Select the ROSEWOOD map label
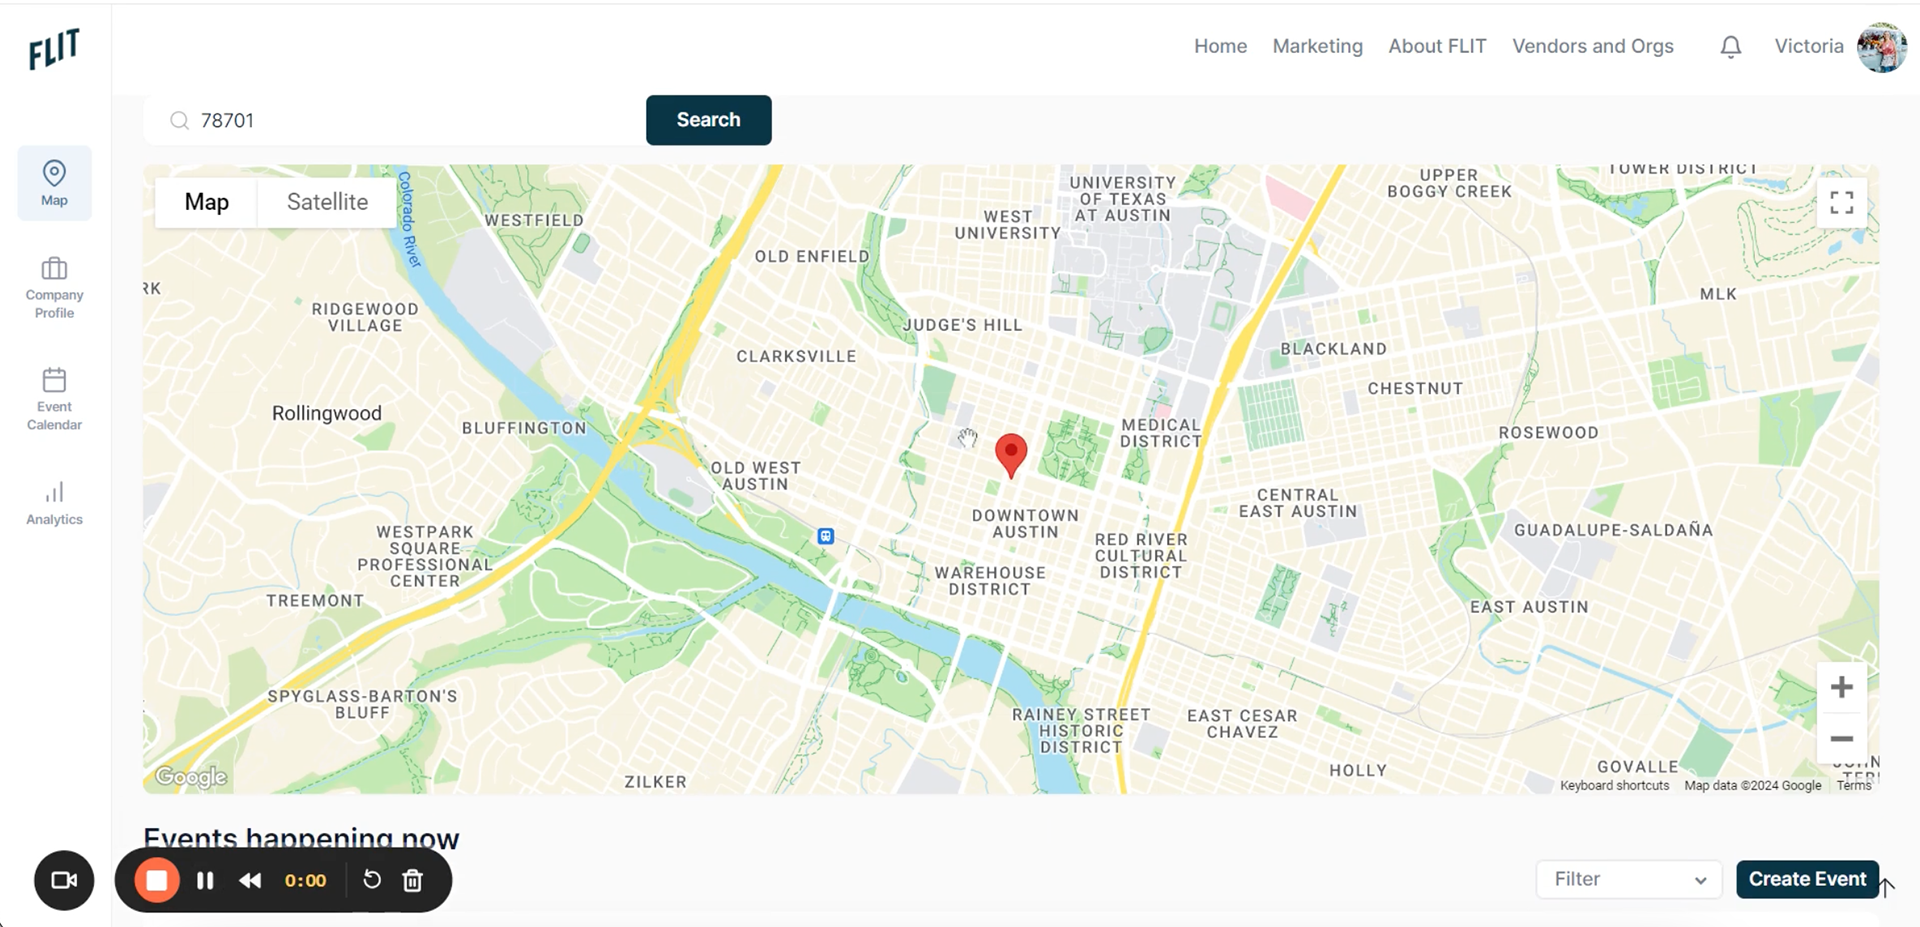Viewport: 1920px width, 927px height. tap(1548, 432)
